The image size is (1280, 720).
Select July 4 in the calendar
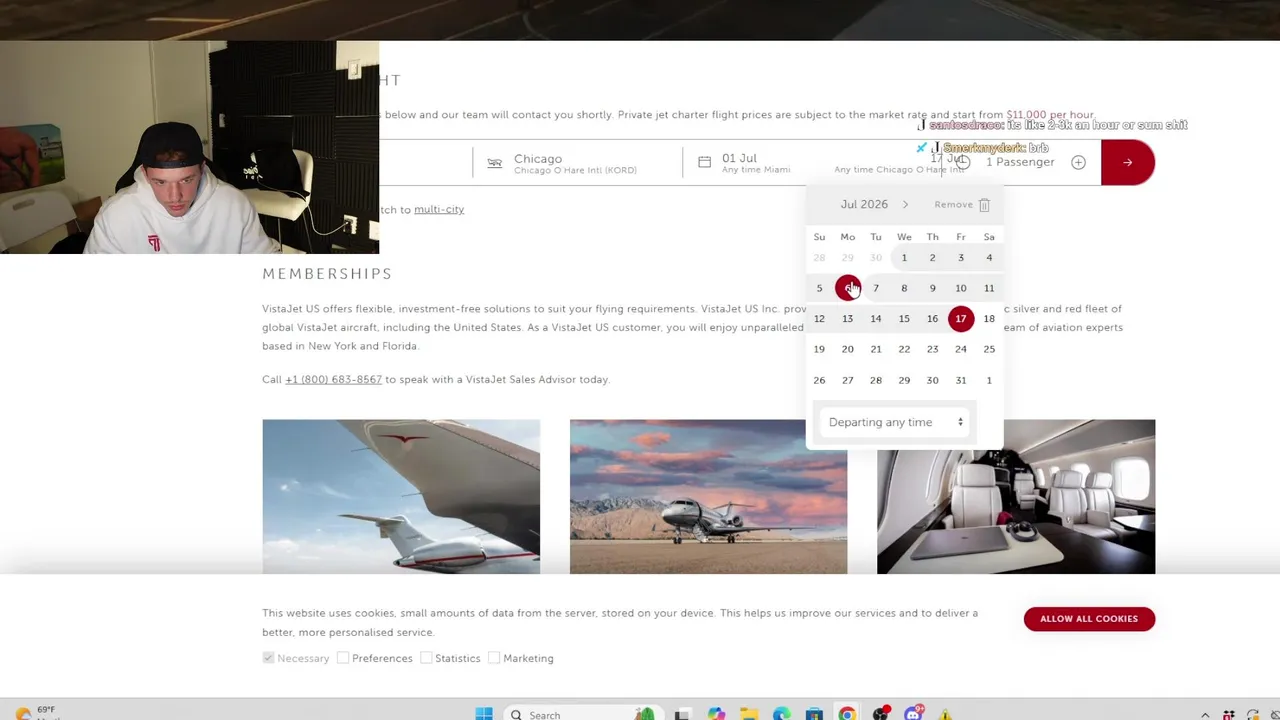pos(989,258)
